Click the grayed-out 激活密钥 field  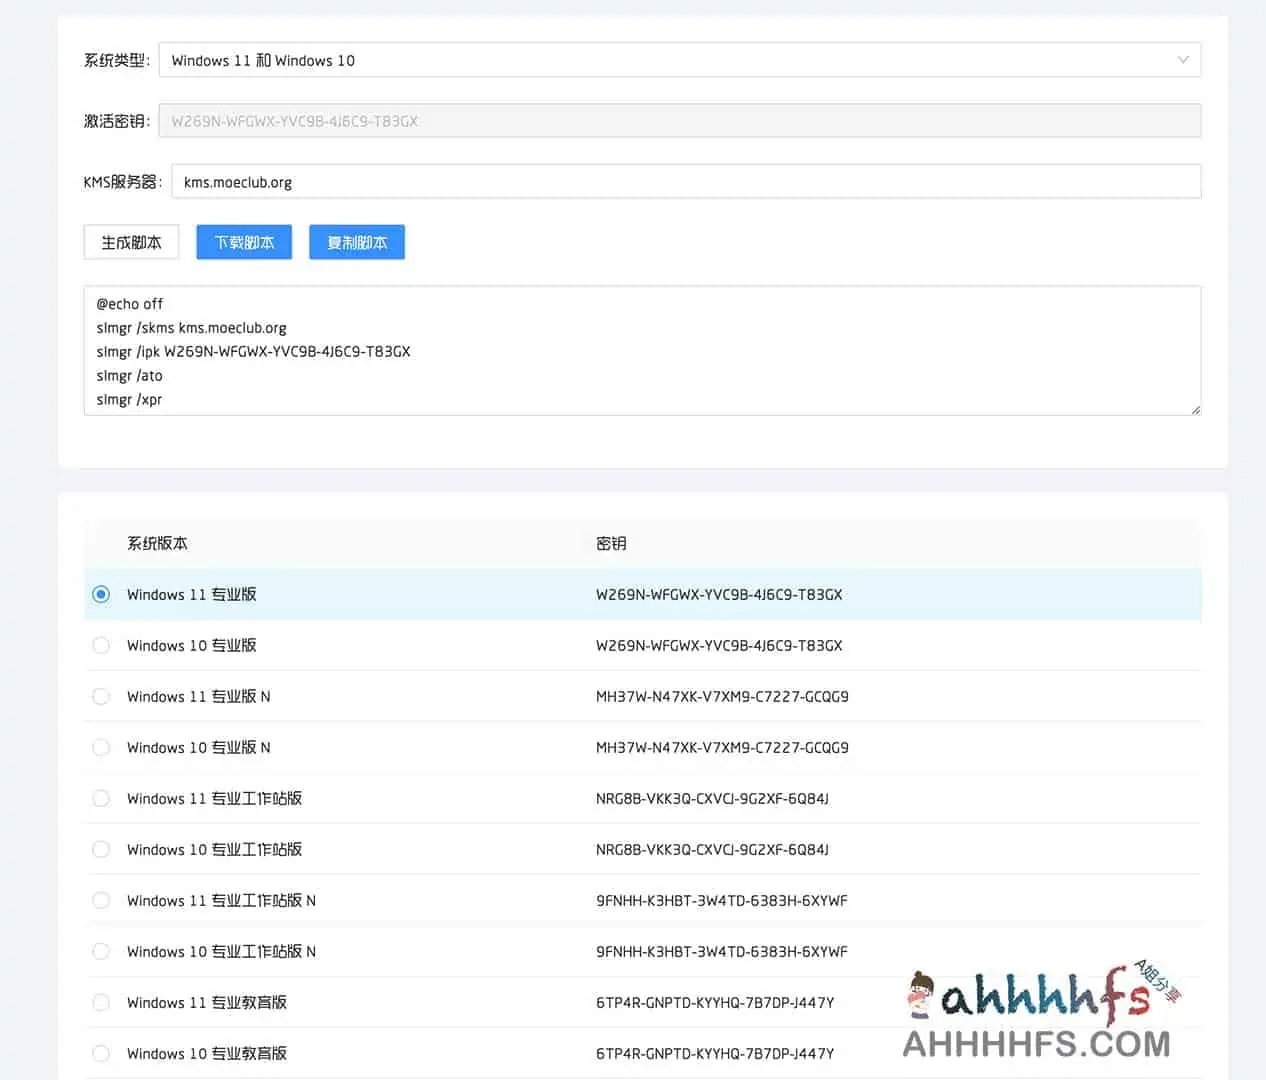600,120
